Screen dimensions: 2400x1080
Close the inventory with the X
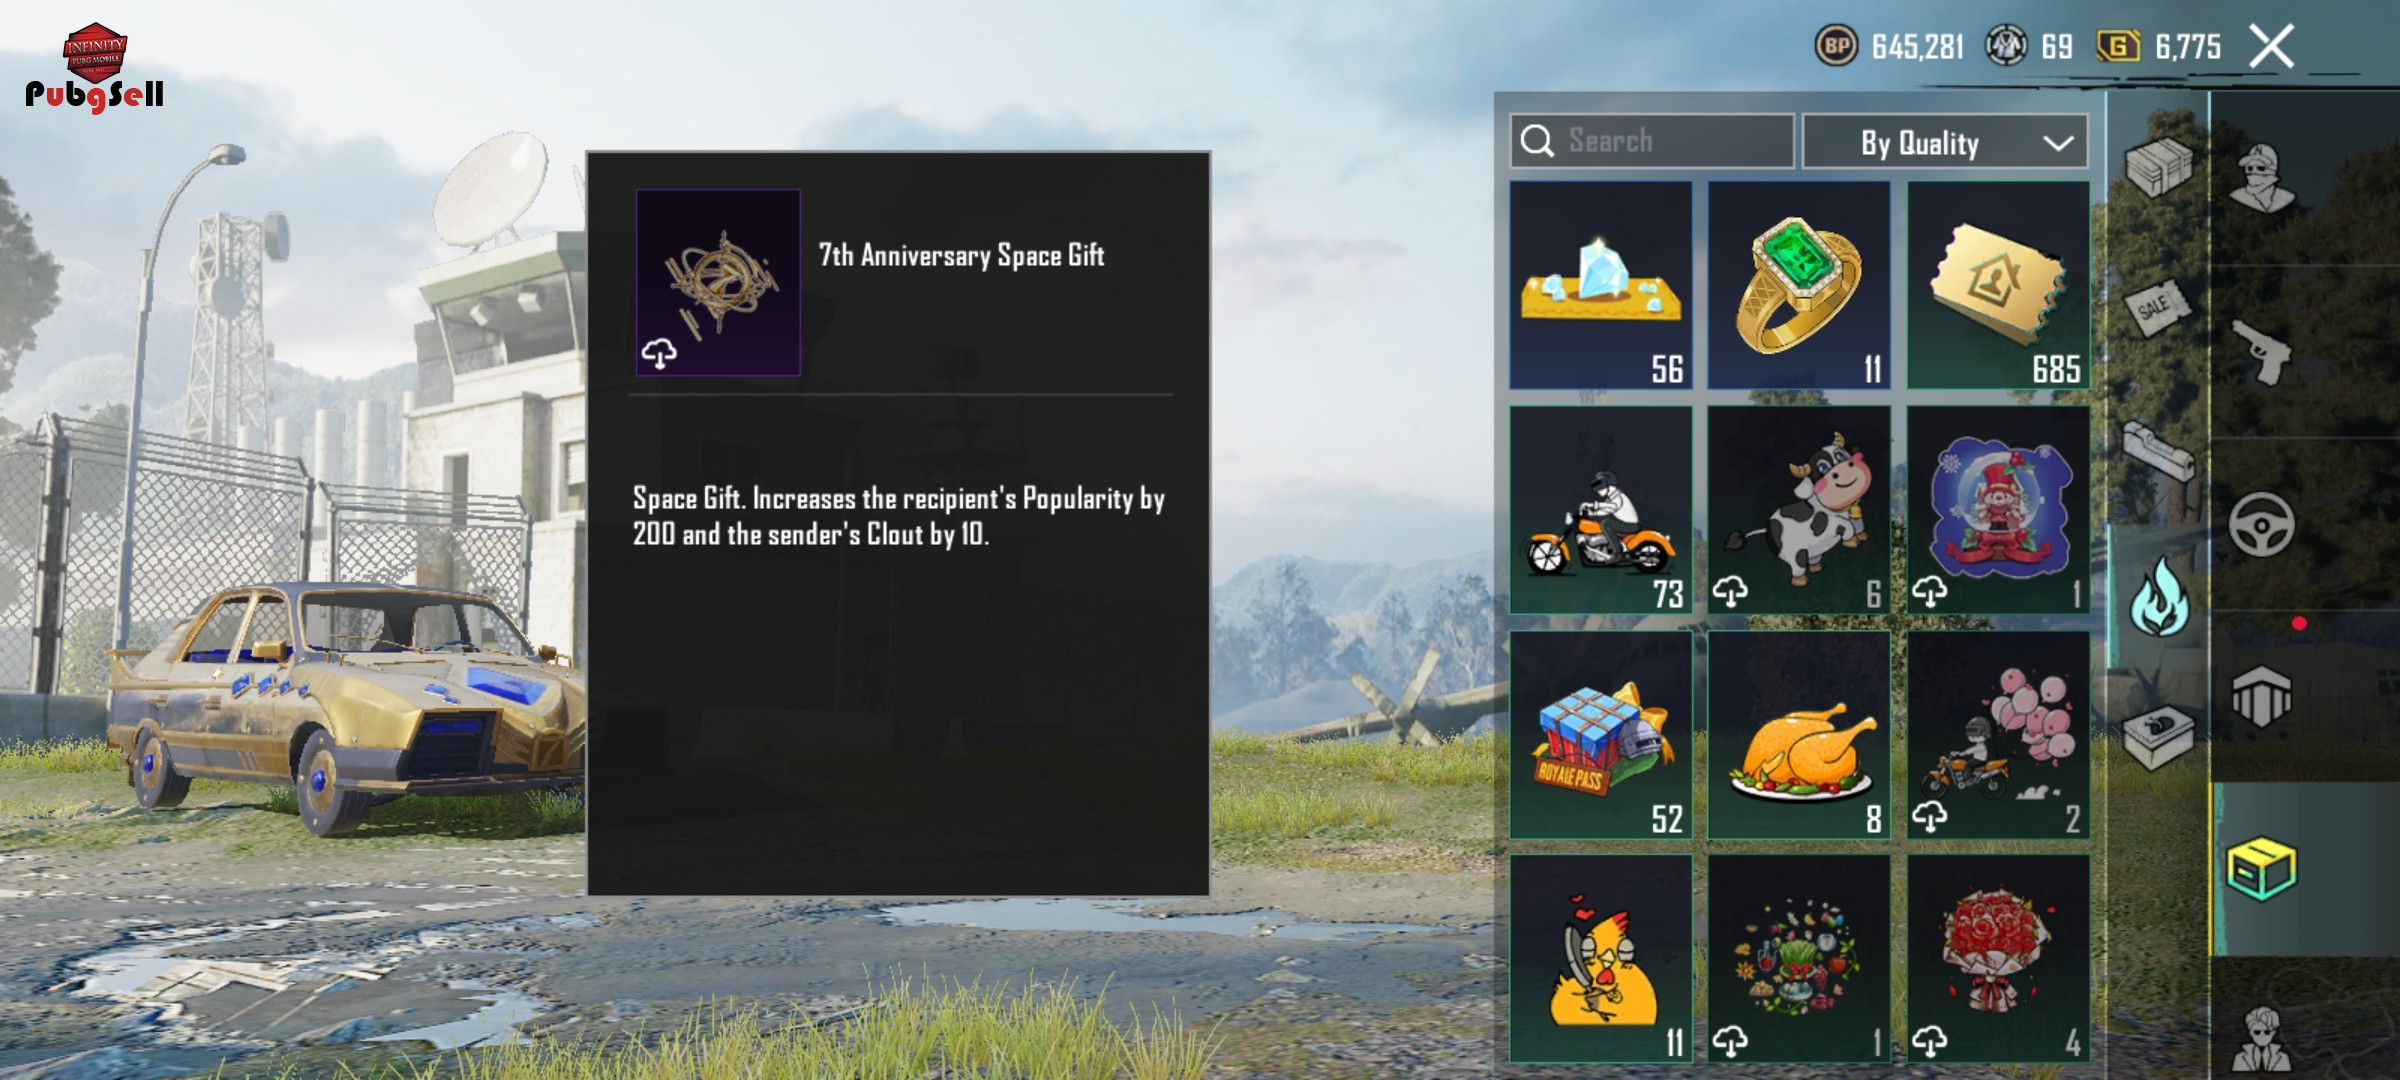click(x=2271, y=46)
